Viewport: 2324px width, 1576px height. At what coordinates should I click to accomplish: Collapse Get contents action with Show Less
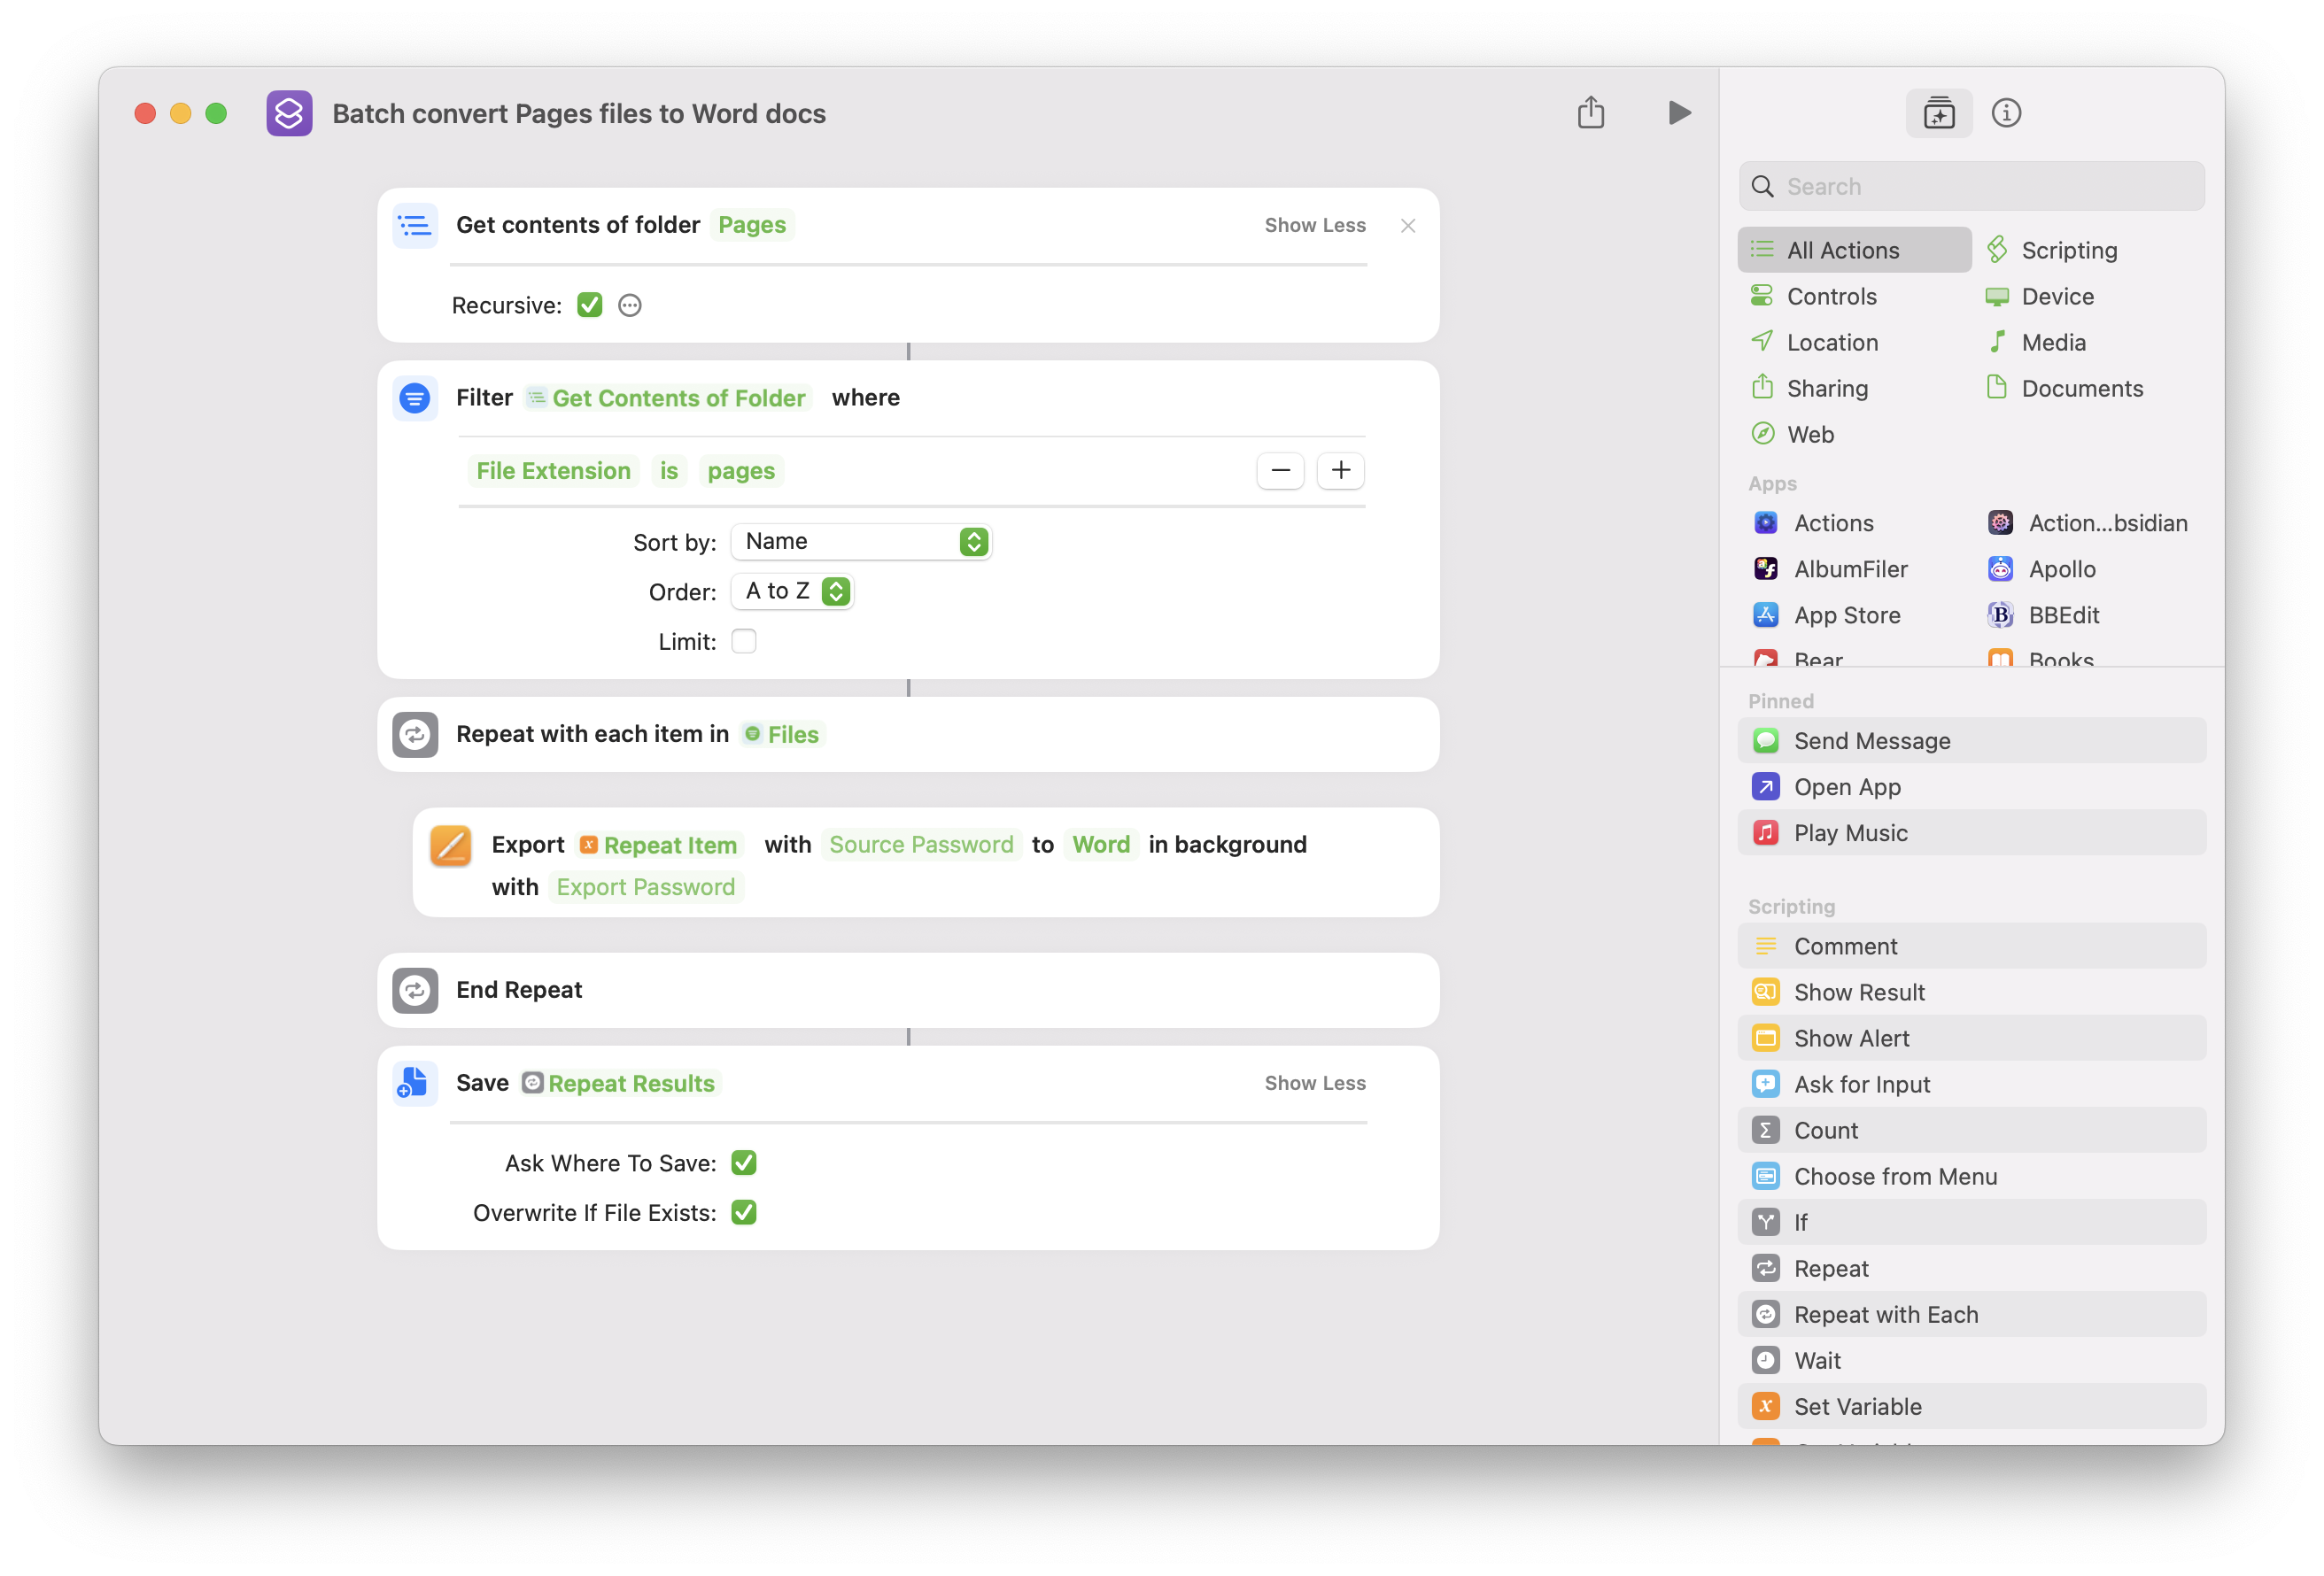tap(1314, 226)
